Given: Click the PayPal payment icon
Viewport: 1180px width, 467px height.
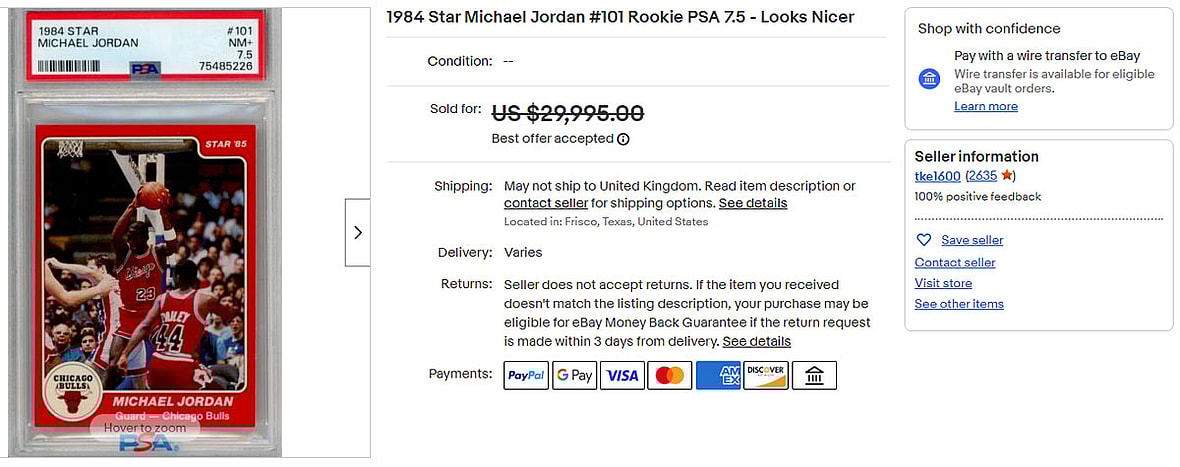Looking at the screenshot, I should 525,375.
